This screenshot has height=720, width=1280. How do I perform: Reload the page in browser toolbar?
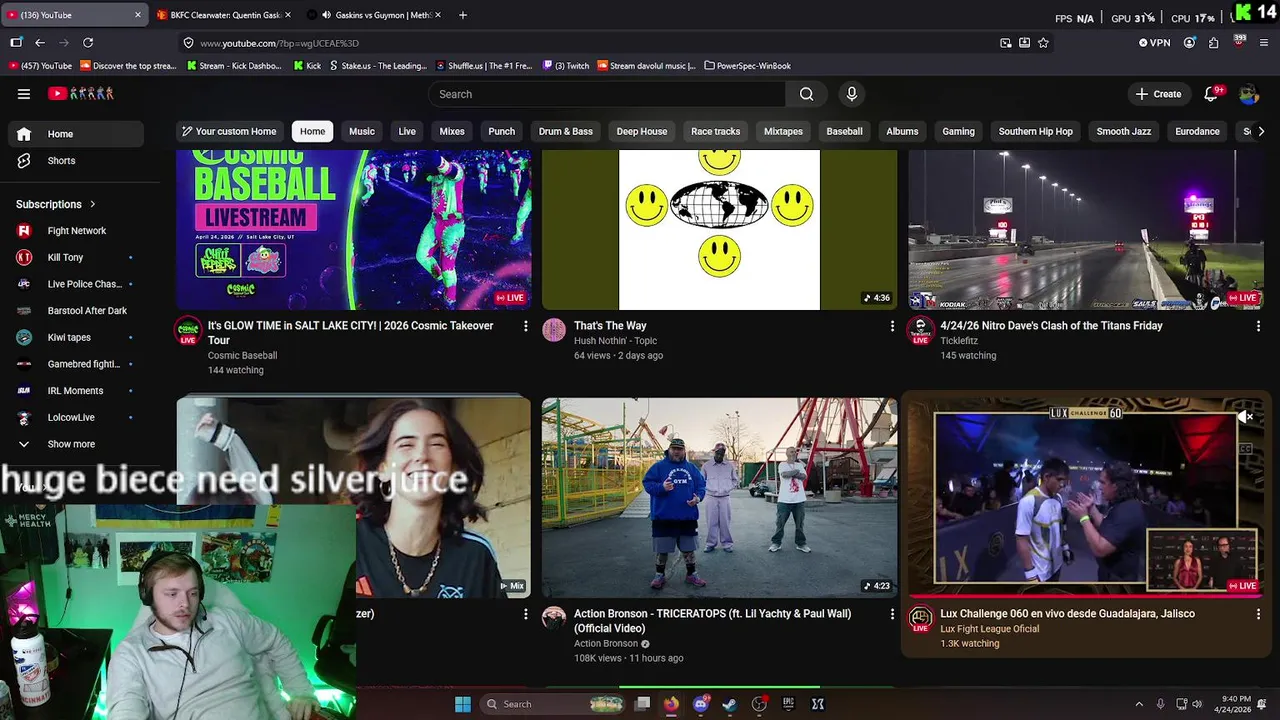(88, 42)
